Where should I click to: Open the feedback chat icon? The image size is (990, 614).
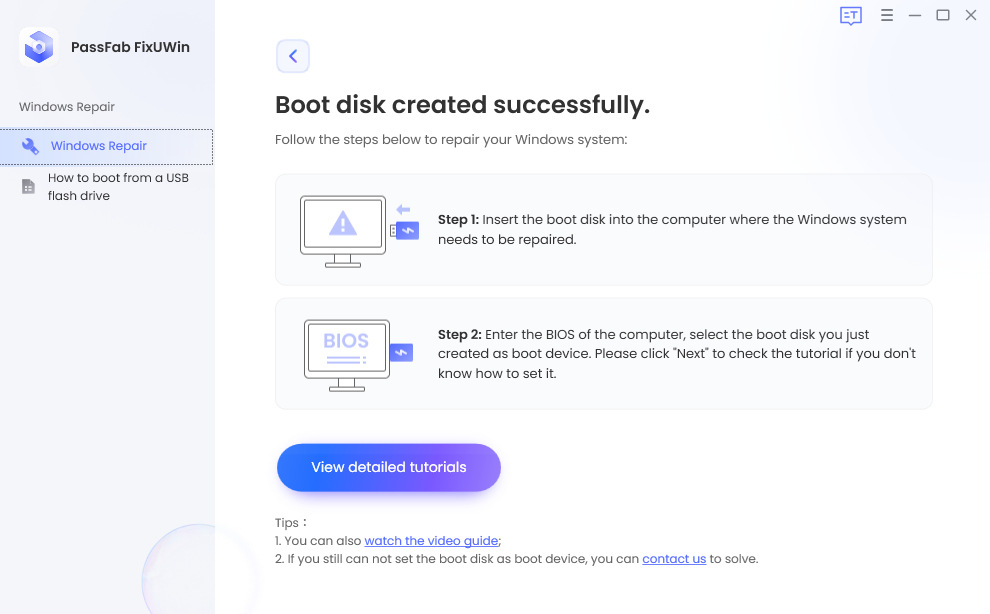[x=851, y=16]
